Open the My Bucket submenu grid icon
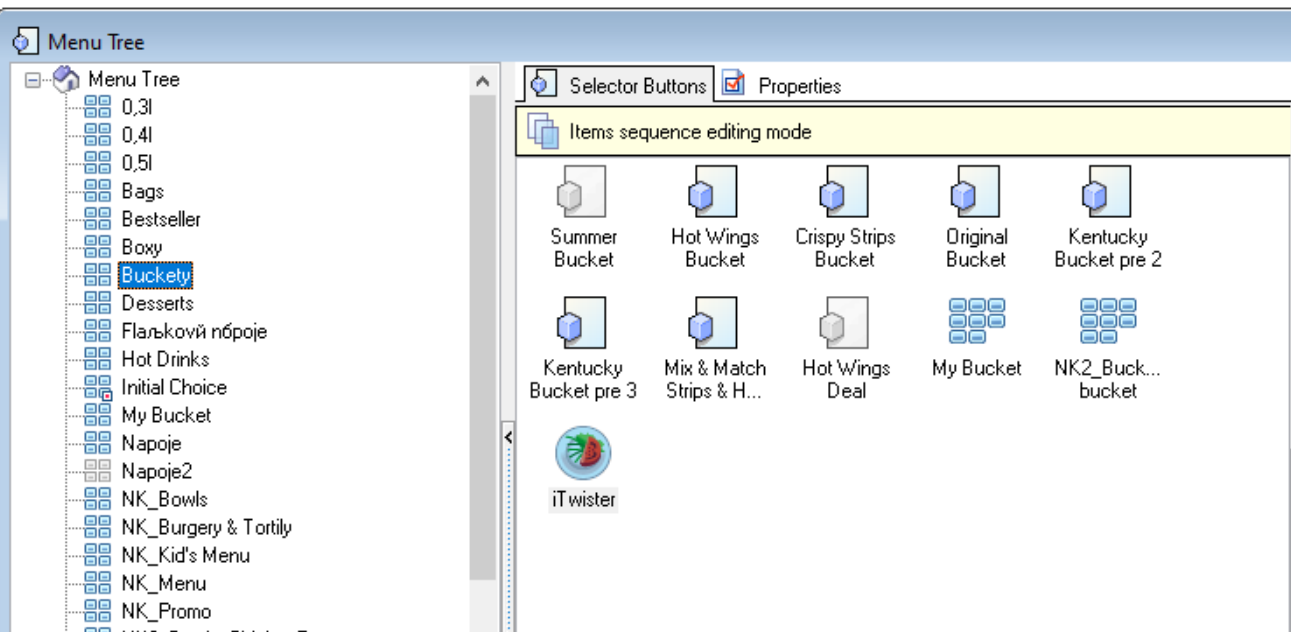 pyautogui.click(x=975, y=322)
